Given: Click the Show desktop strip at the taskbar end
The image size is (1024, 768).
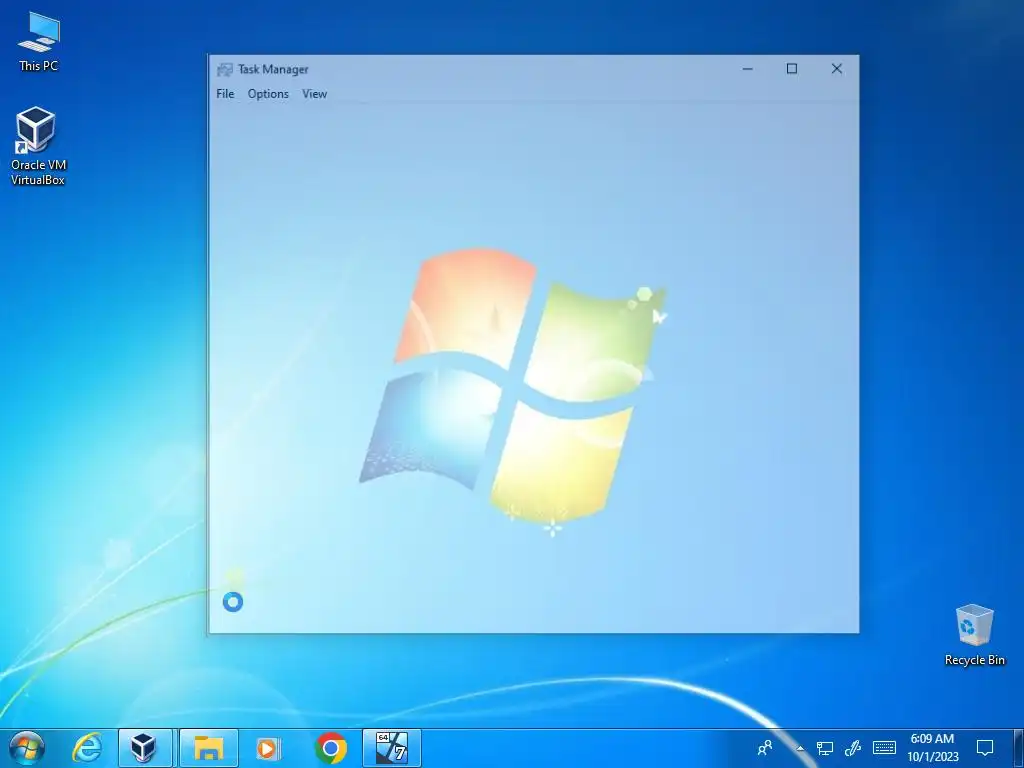Looking at the screenshot, I should coord(1019,748).
